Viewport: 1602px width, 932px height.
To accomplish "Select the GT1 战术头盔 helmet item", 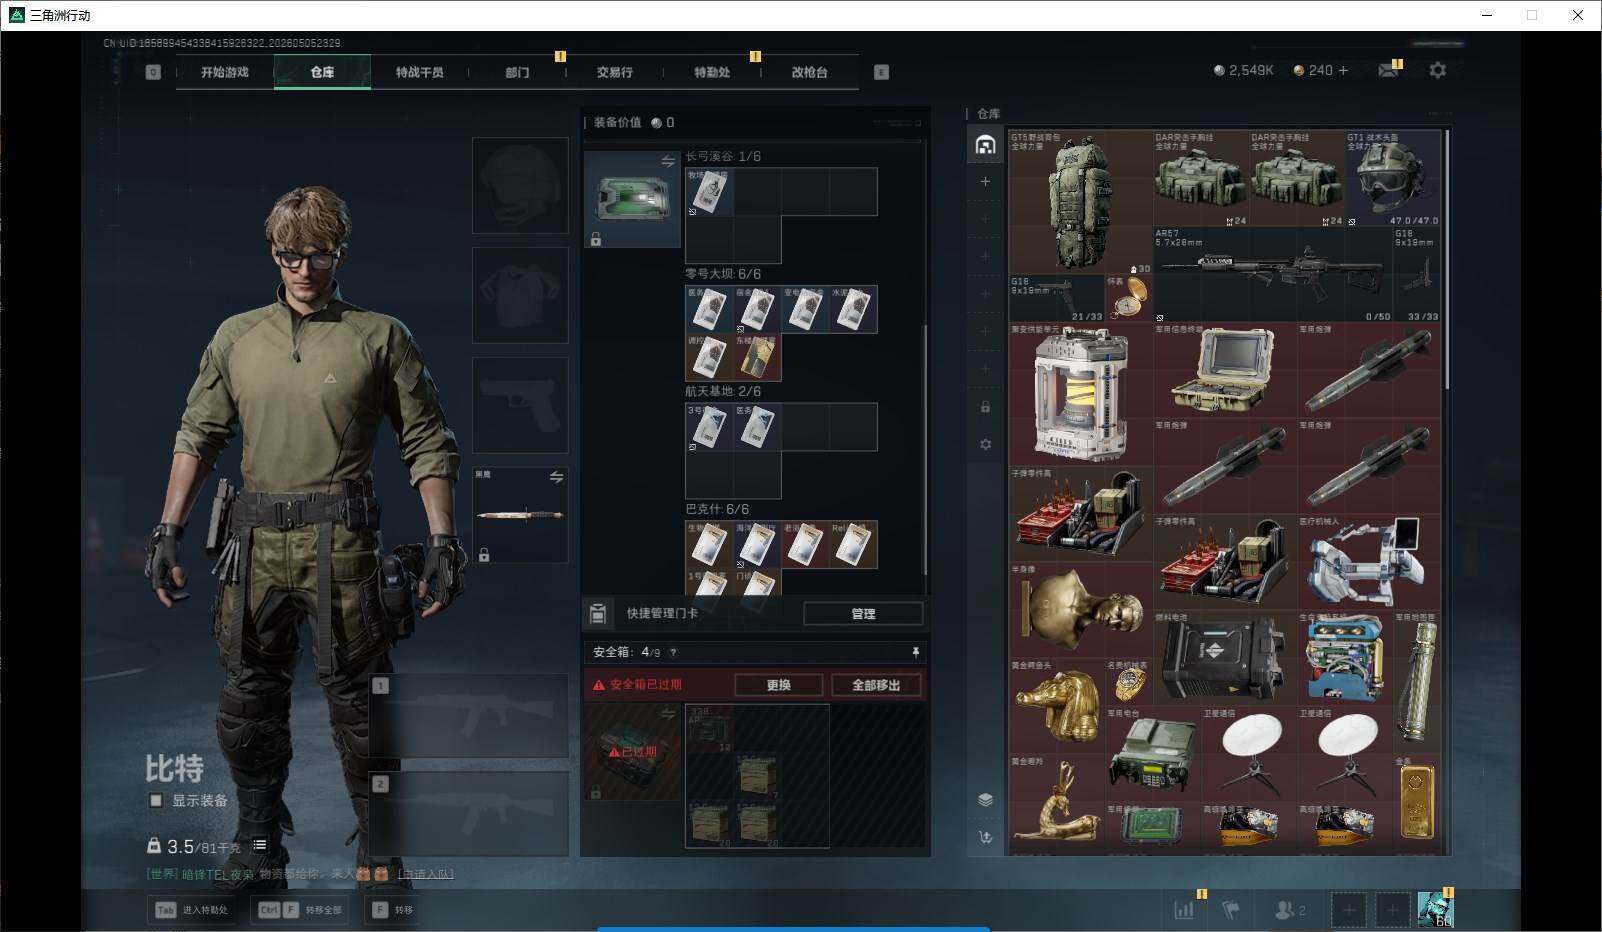I will (1392, 178).
